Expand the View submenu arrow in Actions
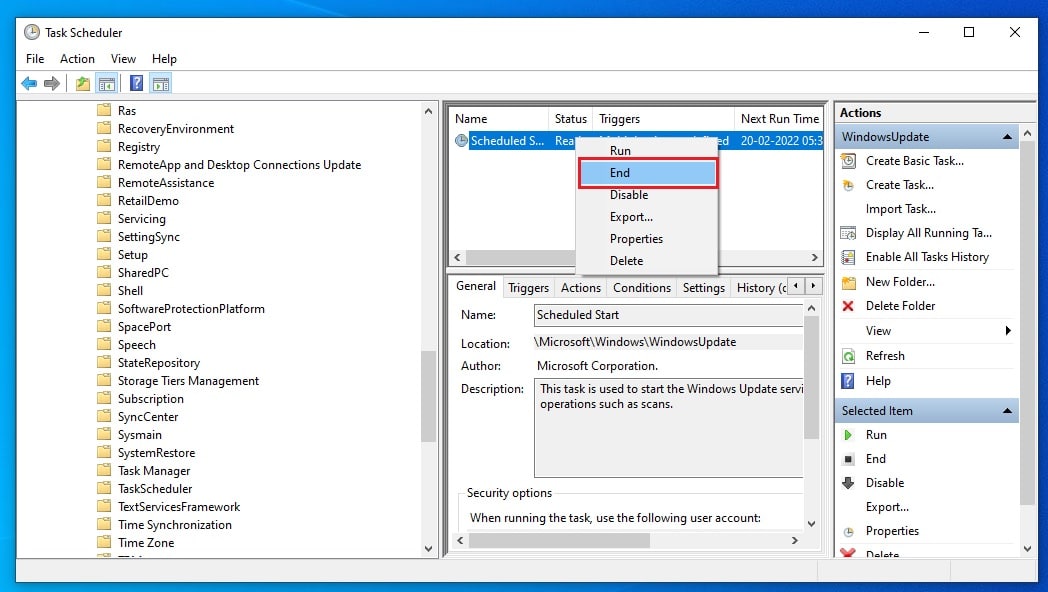Viewport: 1048px width, 592px height. coord(1008,331)
